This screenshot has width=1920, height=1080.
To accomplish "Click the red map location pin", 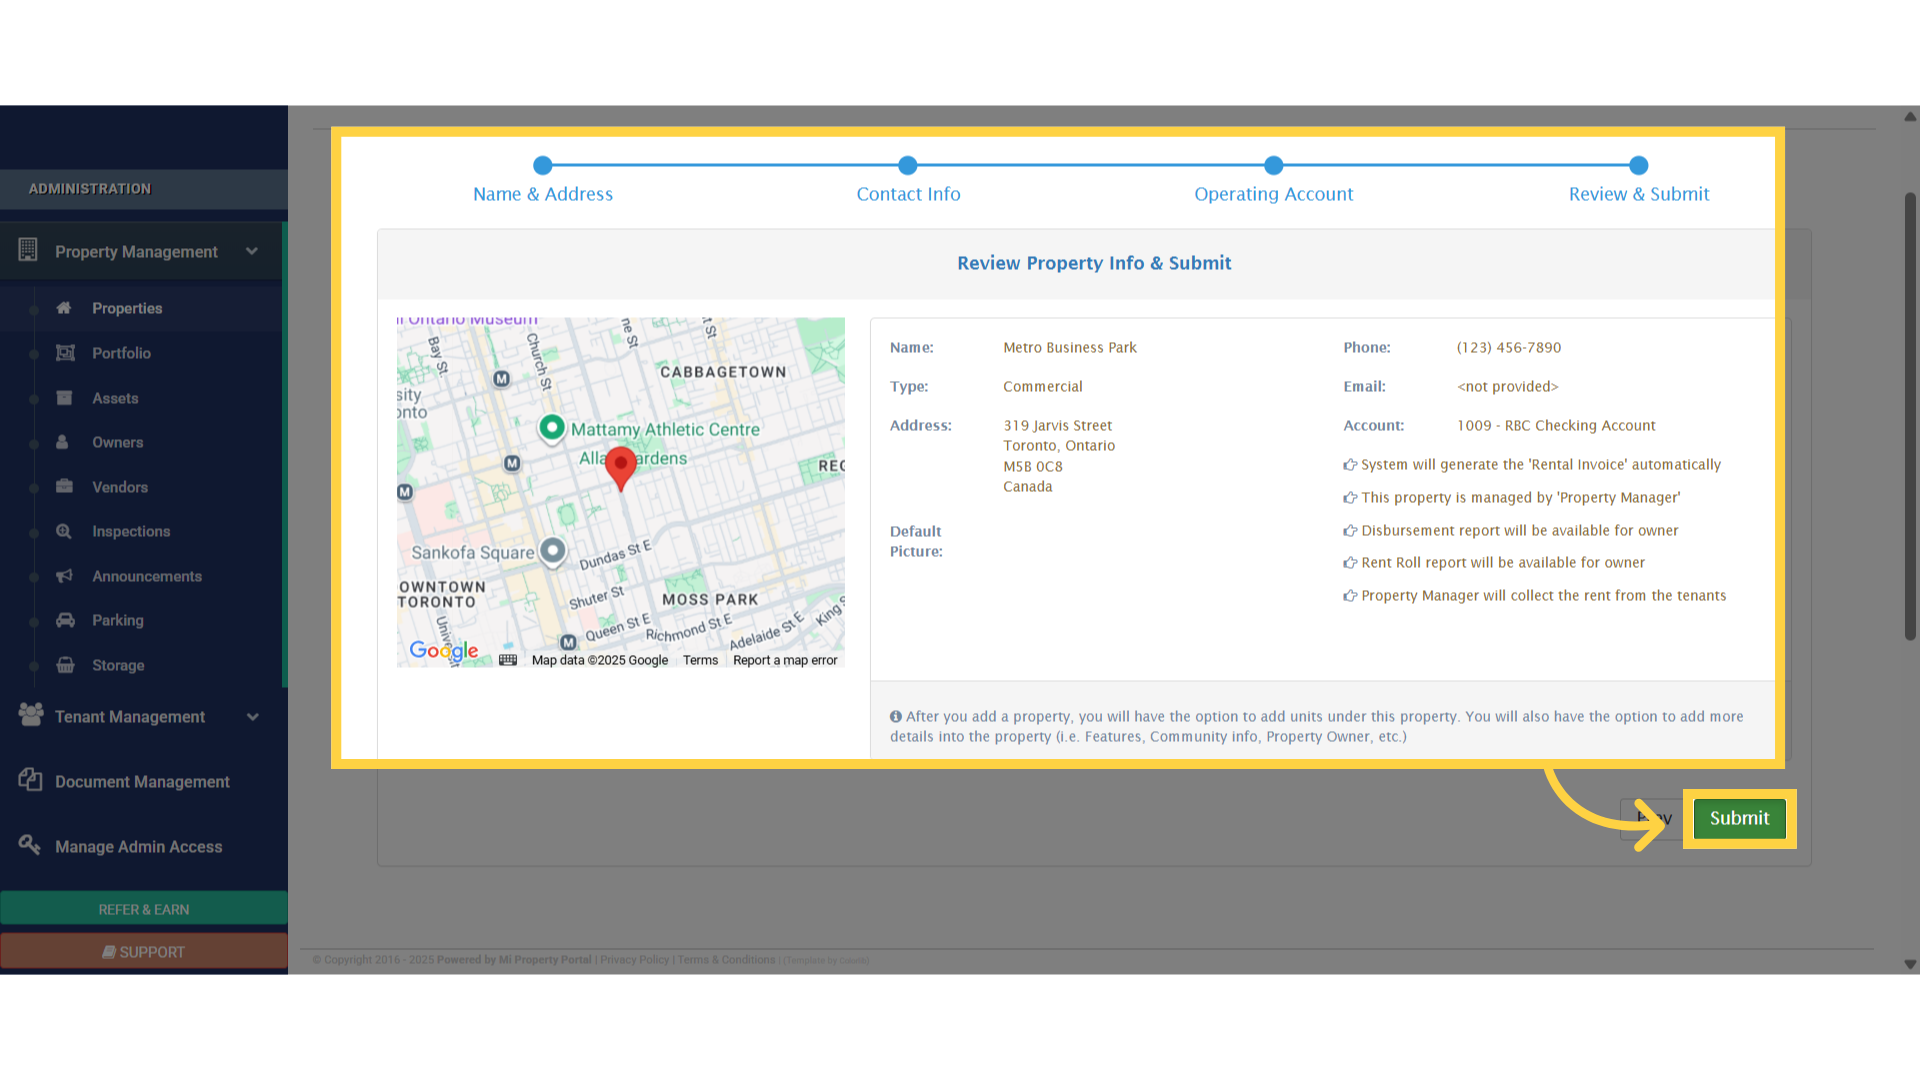I will pyautogui.click(x=621, y=466).
